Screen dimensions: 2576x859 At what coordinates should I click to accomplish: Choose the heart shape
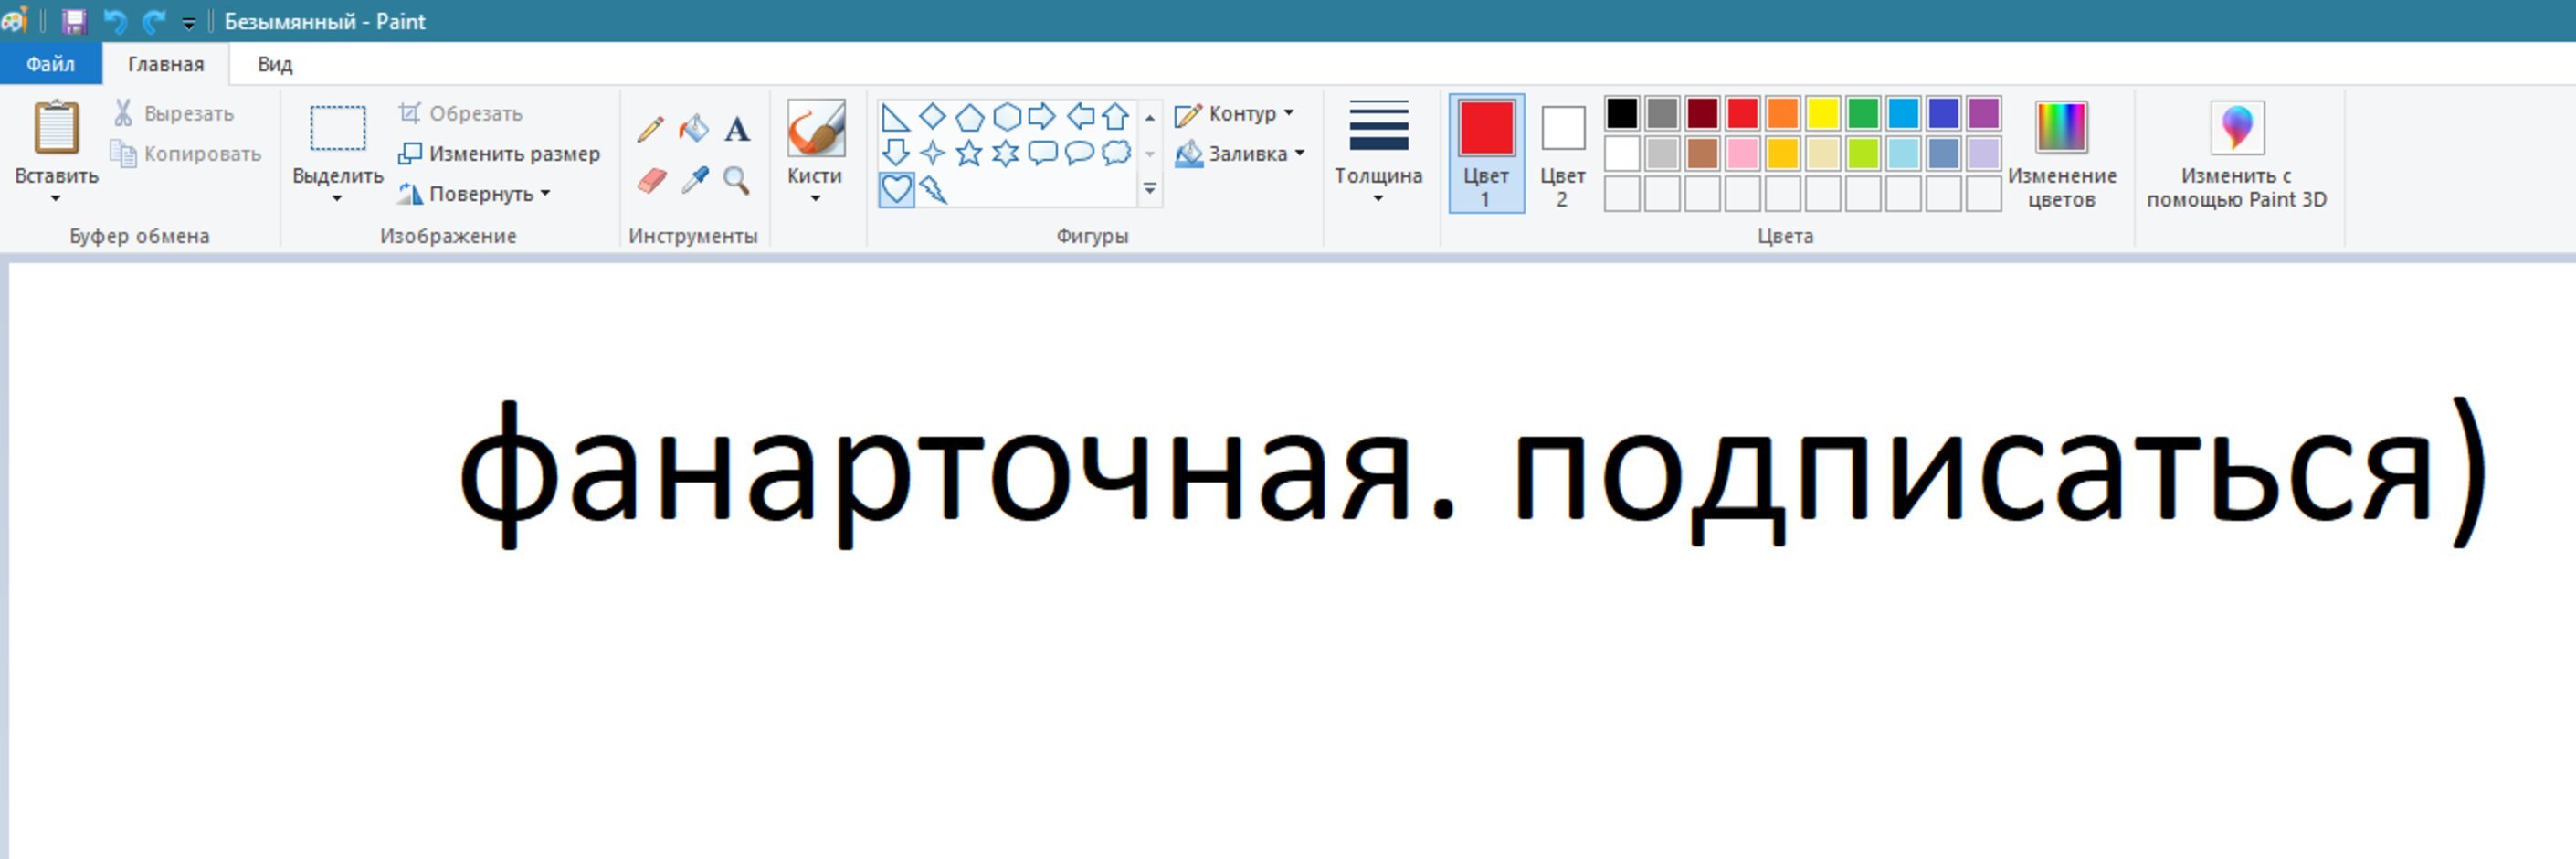(897, 189)
